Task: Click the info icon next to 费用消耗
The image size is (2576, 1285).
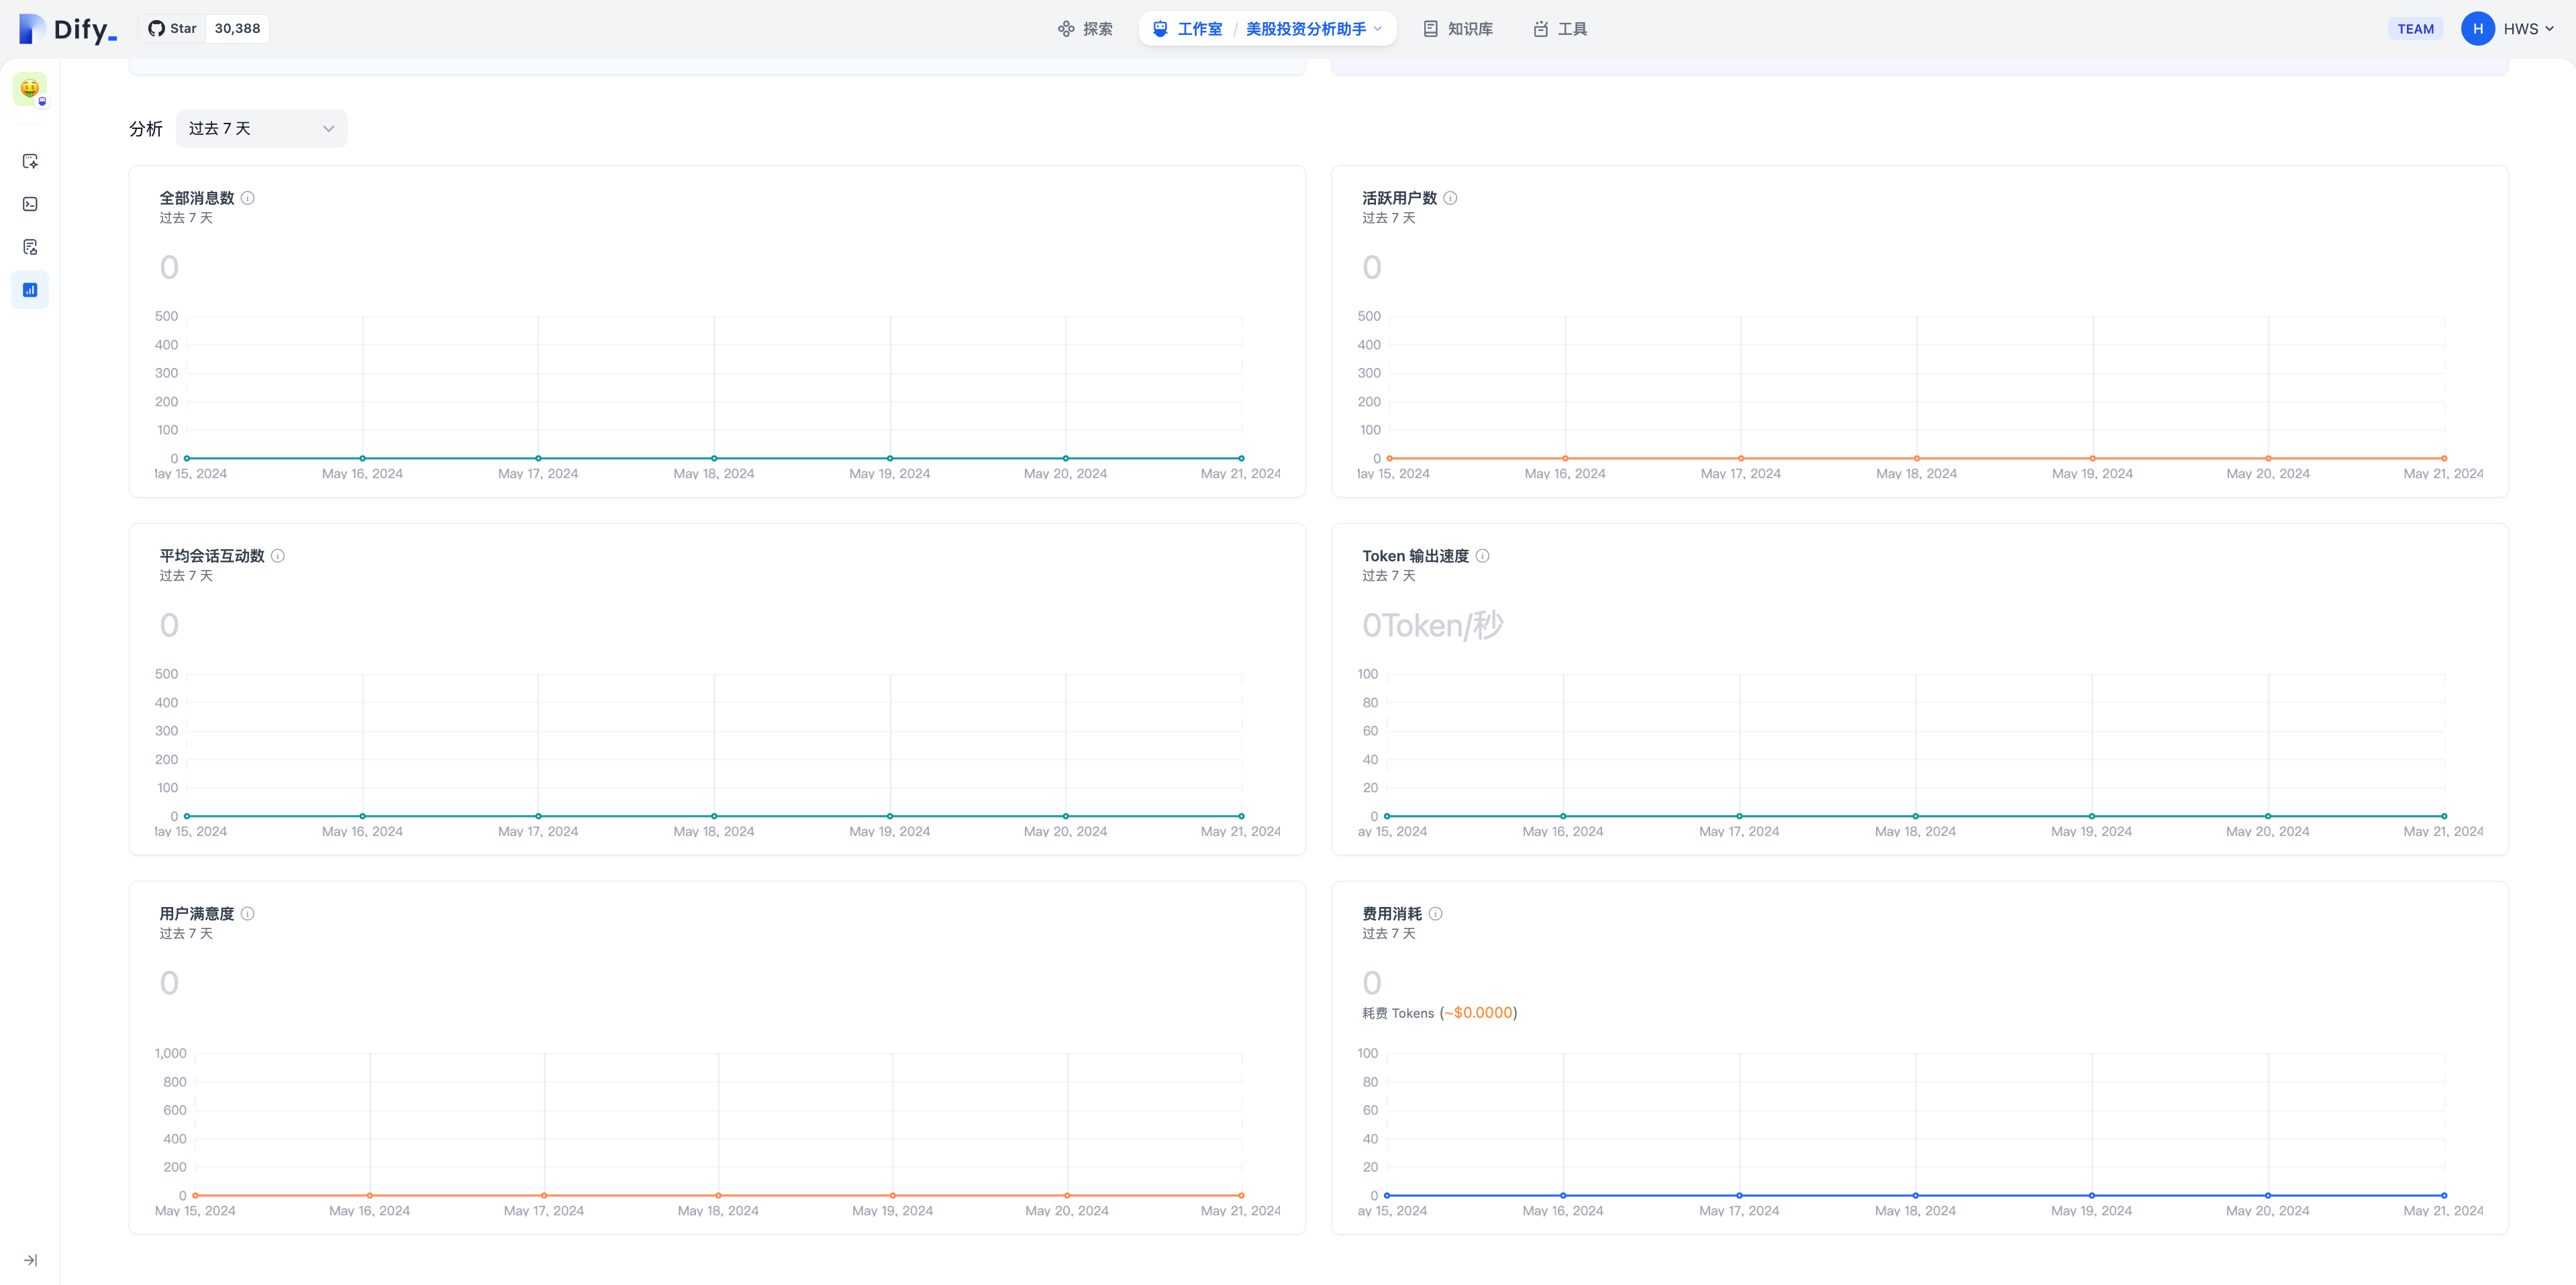Action: pos(1436,914)
